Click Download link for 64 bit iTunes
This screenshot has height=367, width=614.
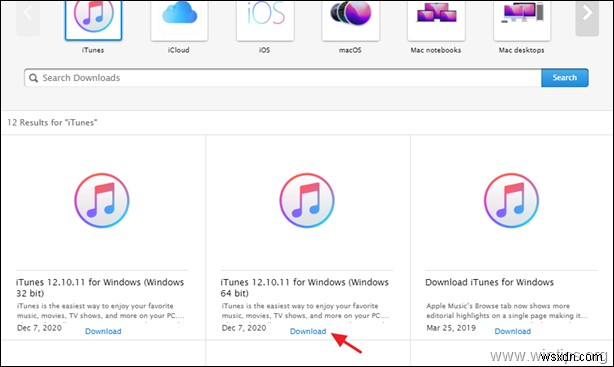coord(308,331)
